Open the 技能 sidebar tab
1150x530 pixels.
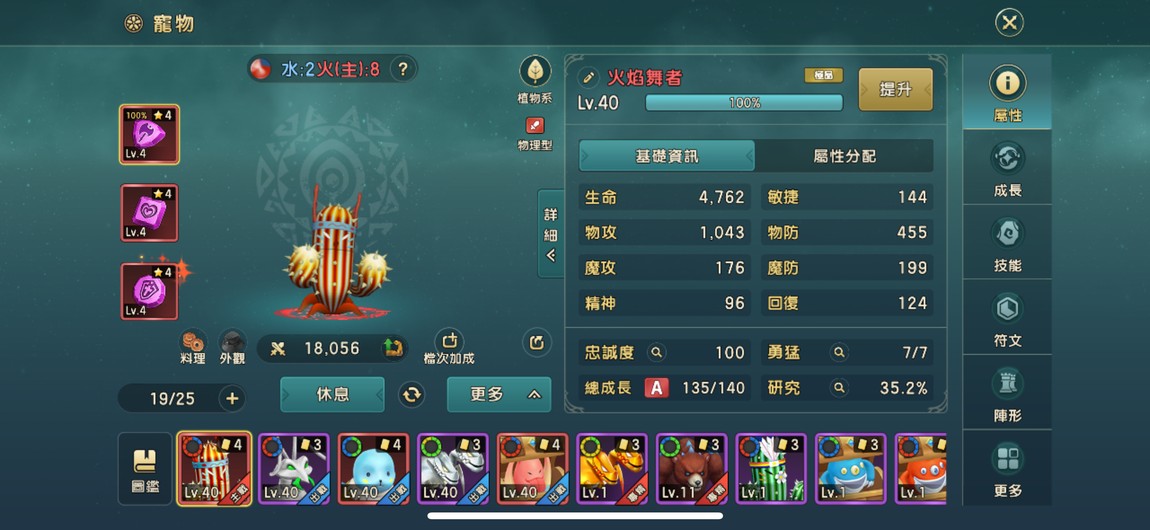(x=1007, y=243)
